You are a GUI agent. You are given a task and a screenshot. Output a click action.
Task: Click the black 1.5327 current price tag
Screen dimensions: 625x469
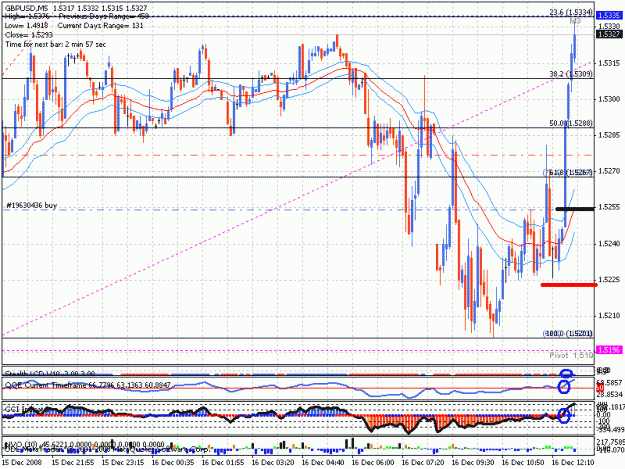coord(609,34)
